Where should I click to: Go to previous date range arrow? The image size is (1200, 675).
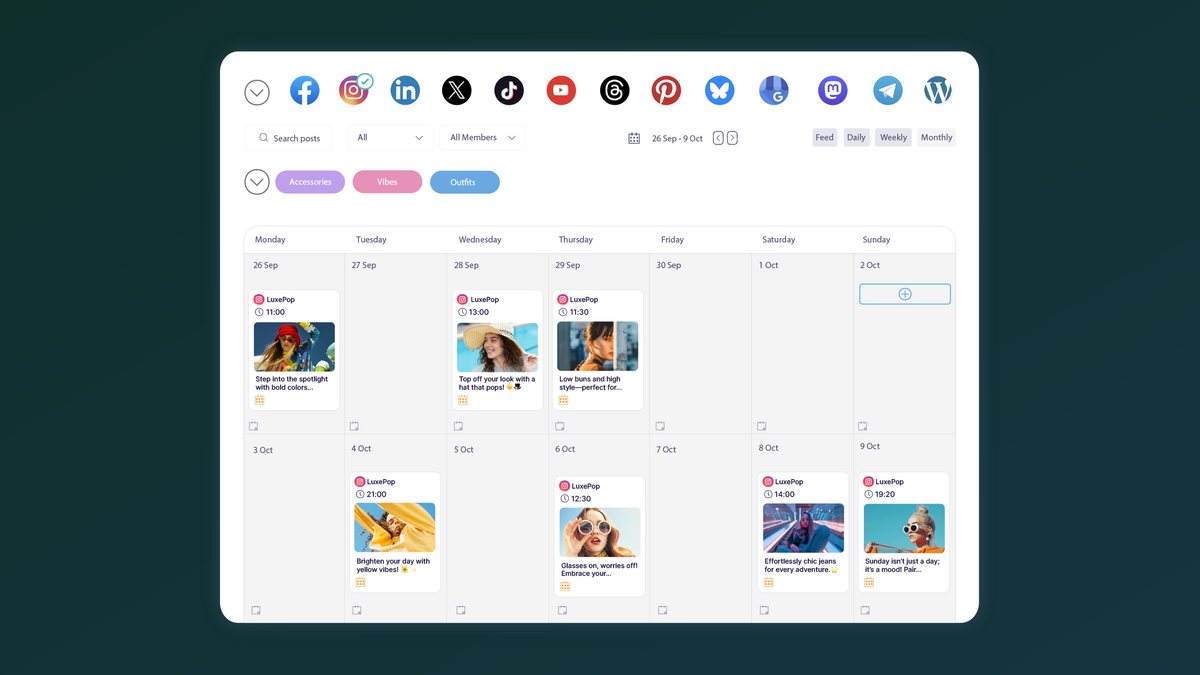tap(718, 138)
